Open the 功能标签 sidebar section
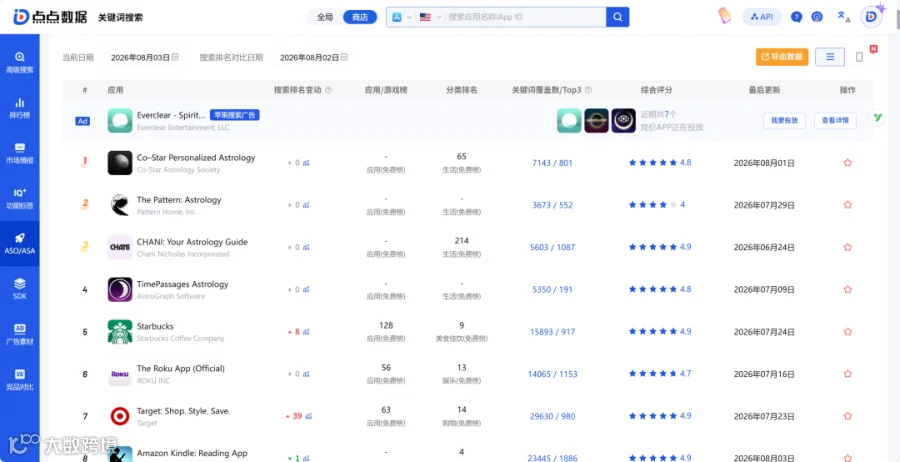The image size is (900, 462). (20, 198)
